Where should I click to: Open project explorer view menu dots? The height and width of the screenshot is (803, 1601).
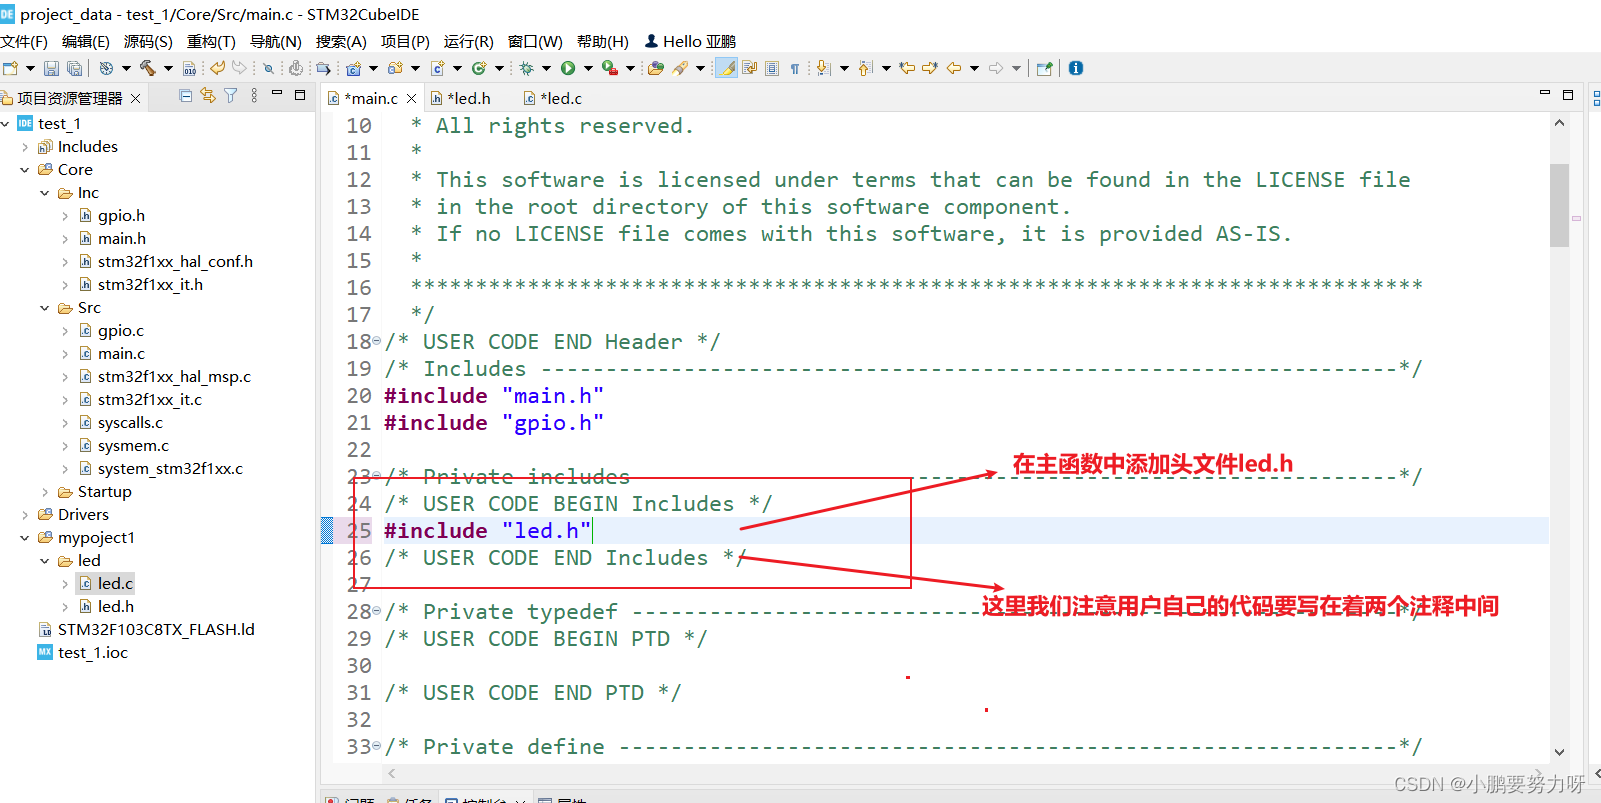(x=254, y=95)
